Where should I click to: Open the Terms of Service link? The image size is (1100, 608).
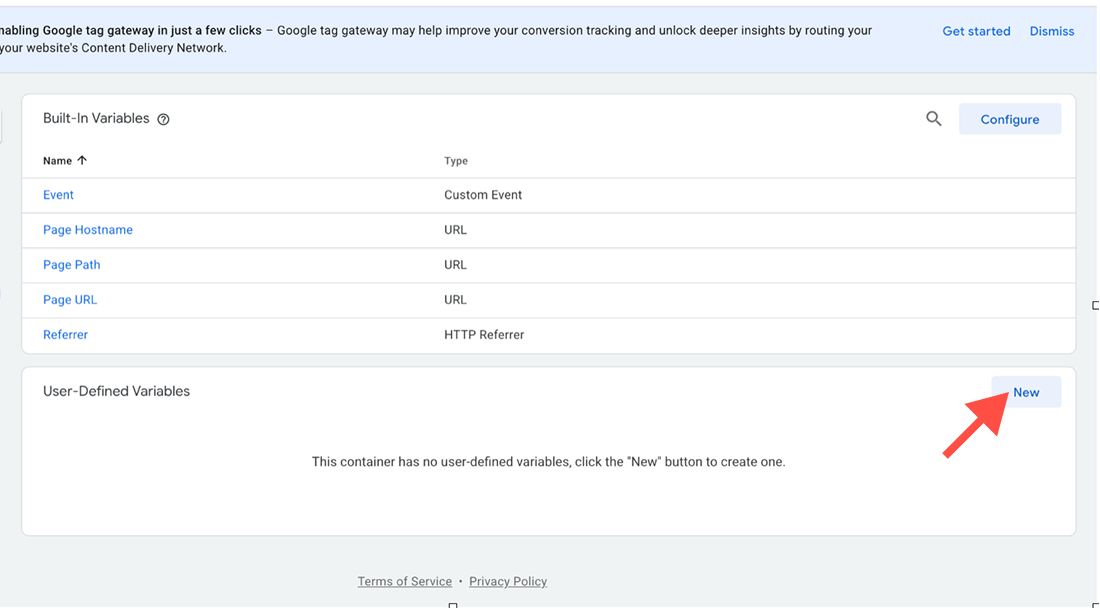pos(405,581)
